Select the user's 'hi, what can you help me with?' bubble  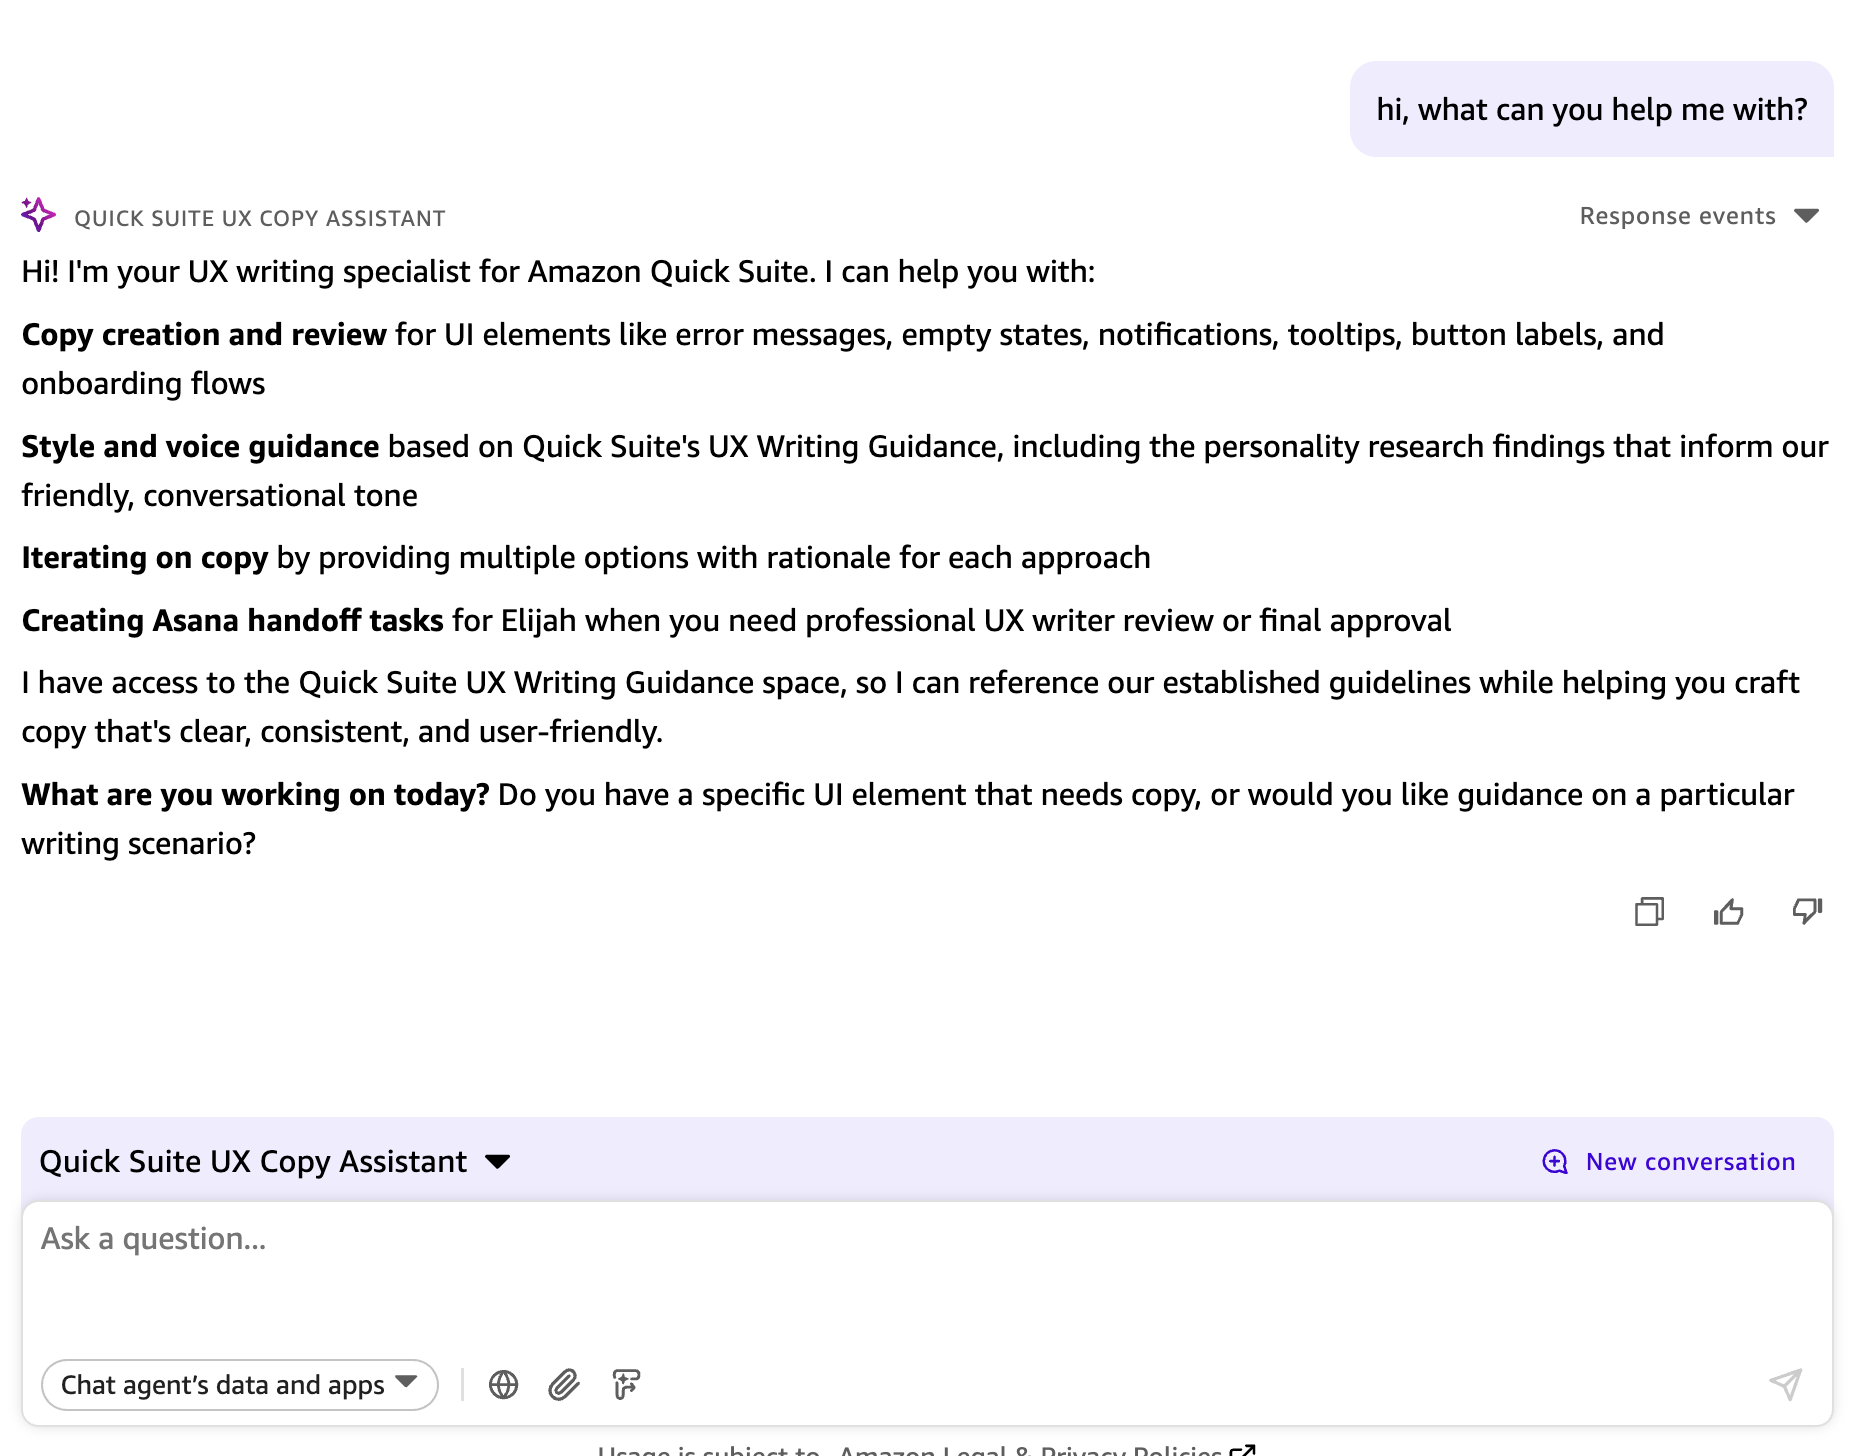(1592, 109)
